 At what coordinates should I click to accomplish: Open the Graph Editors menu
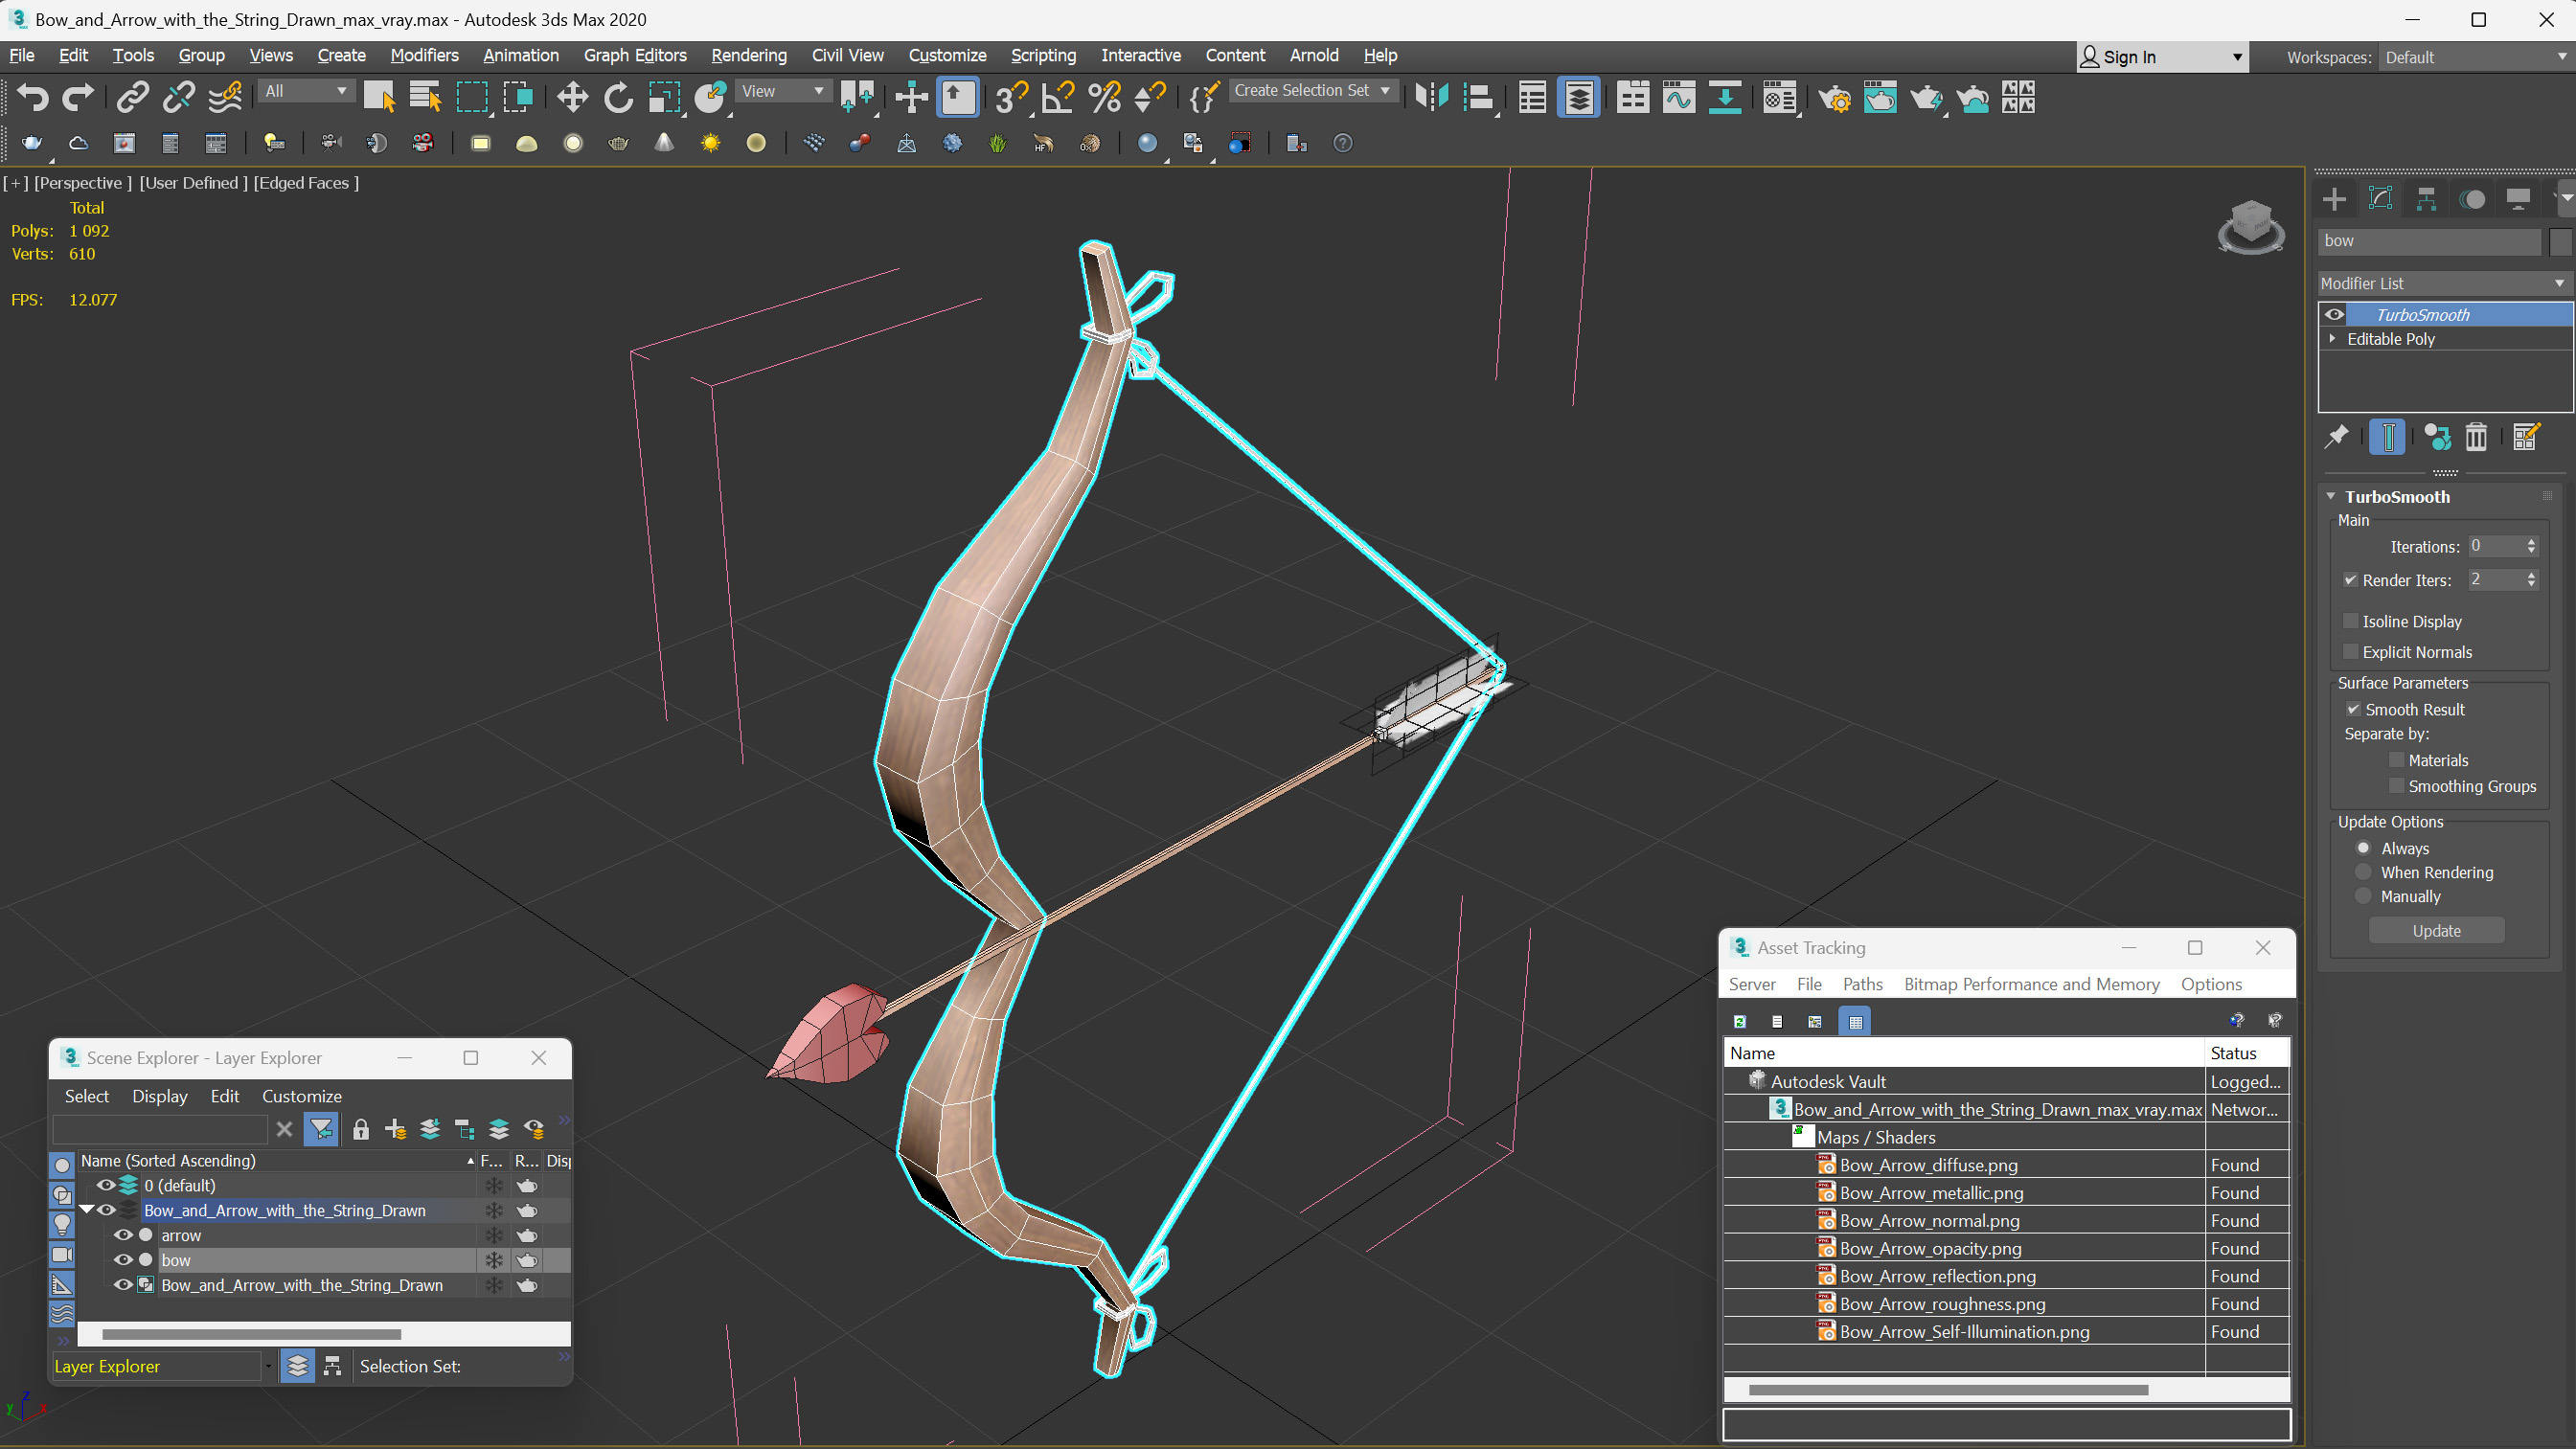coord(635,55)
